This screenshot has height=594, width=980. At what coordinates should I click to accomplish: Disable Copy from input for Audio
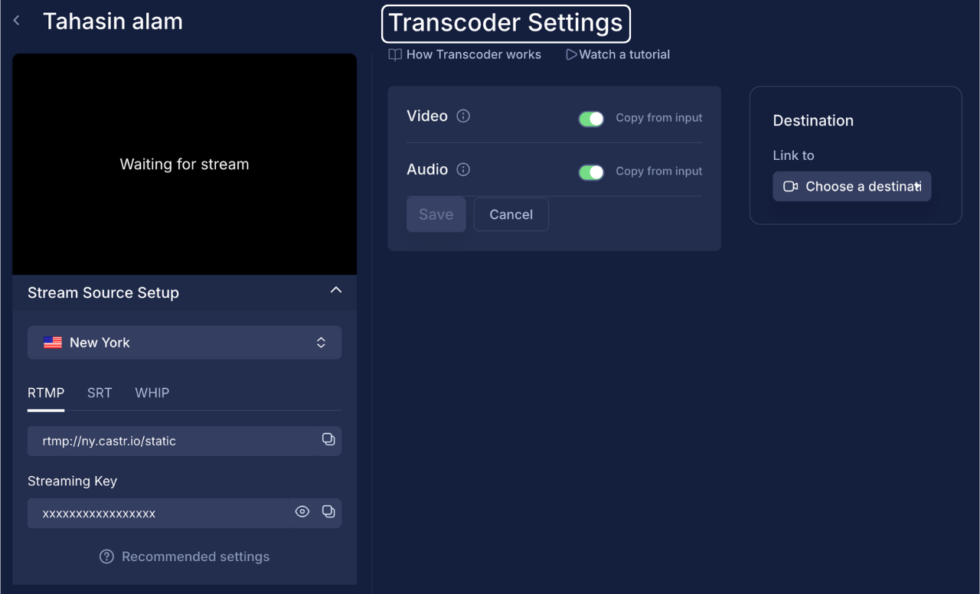pyautogui.click(x=591, y=171)
